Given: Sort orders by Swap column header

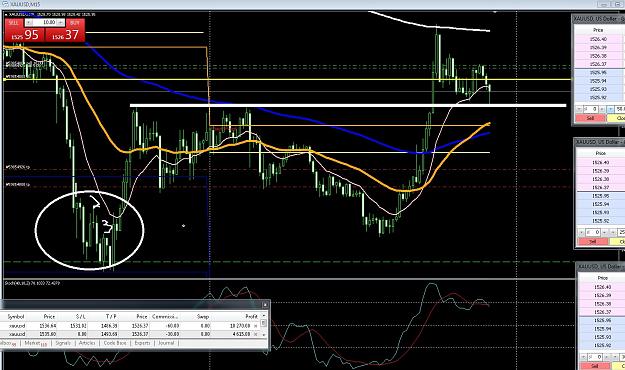Looking at the screenshot, I should tap(203, 317).
